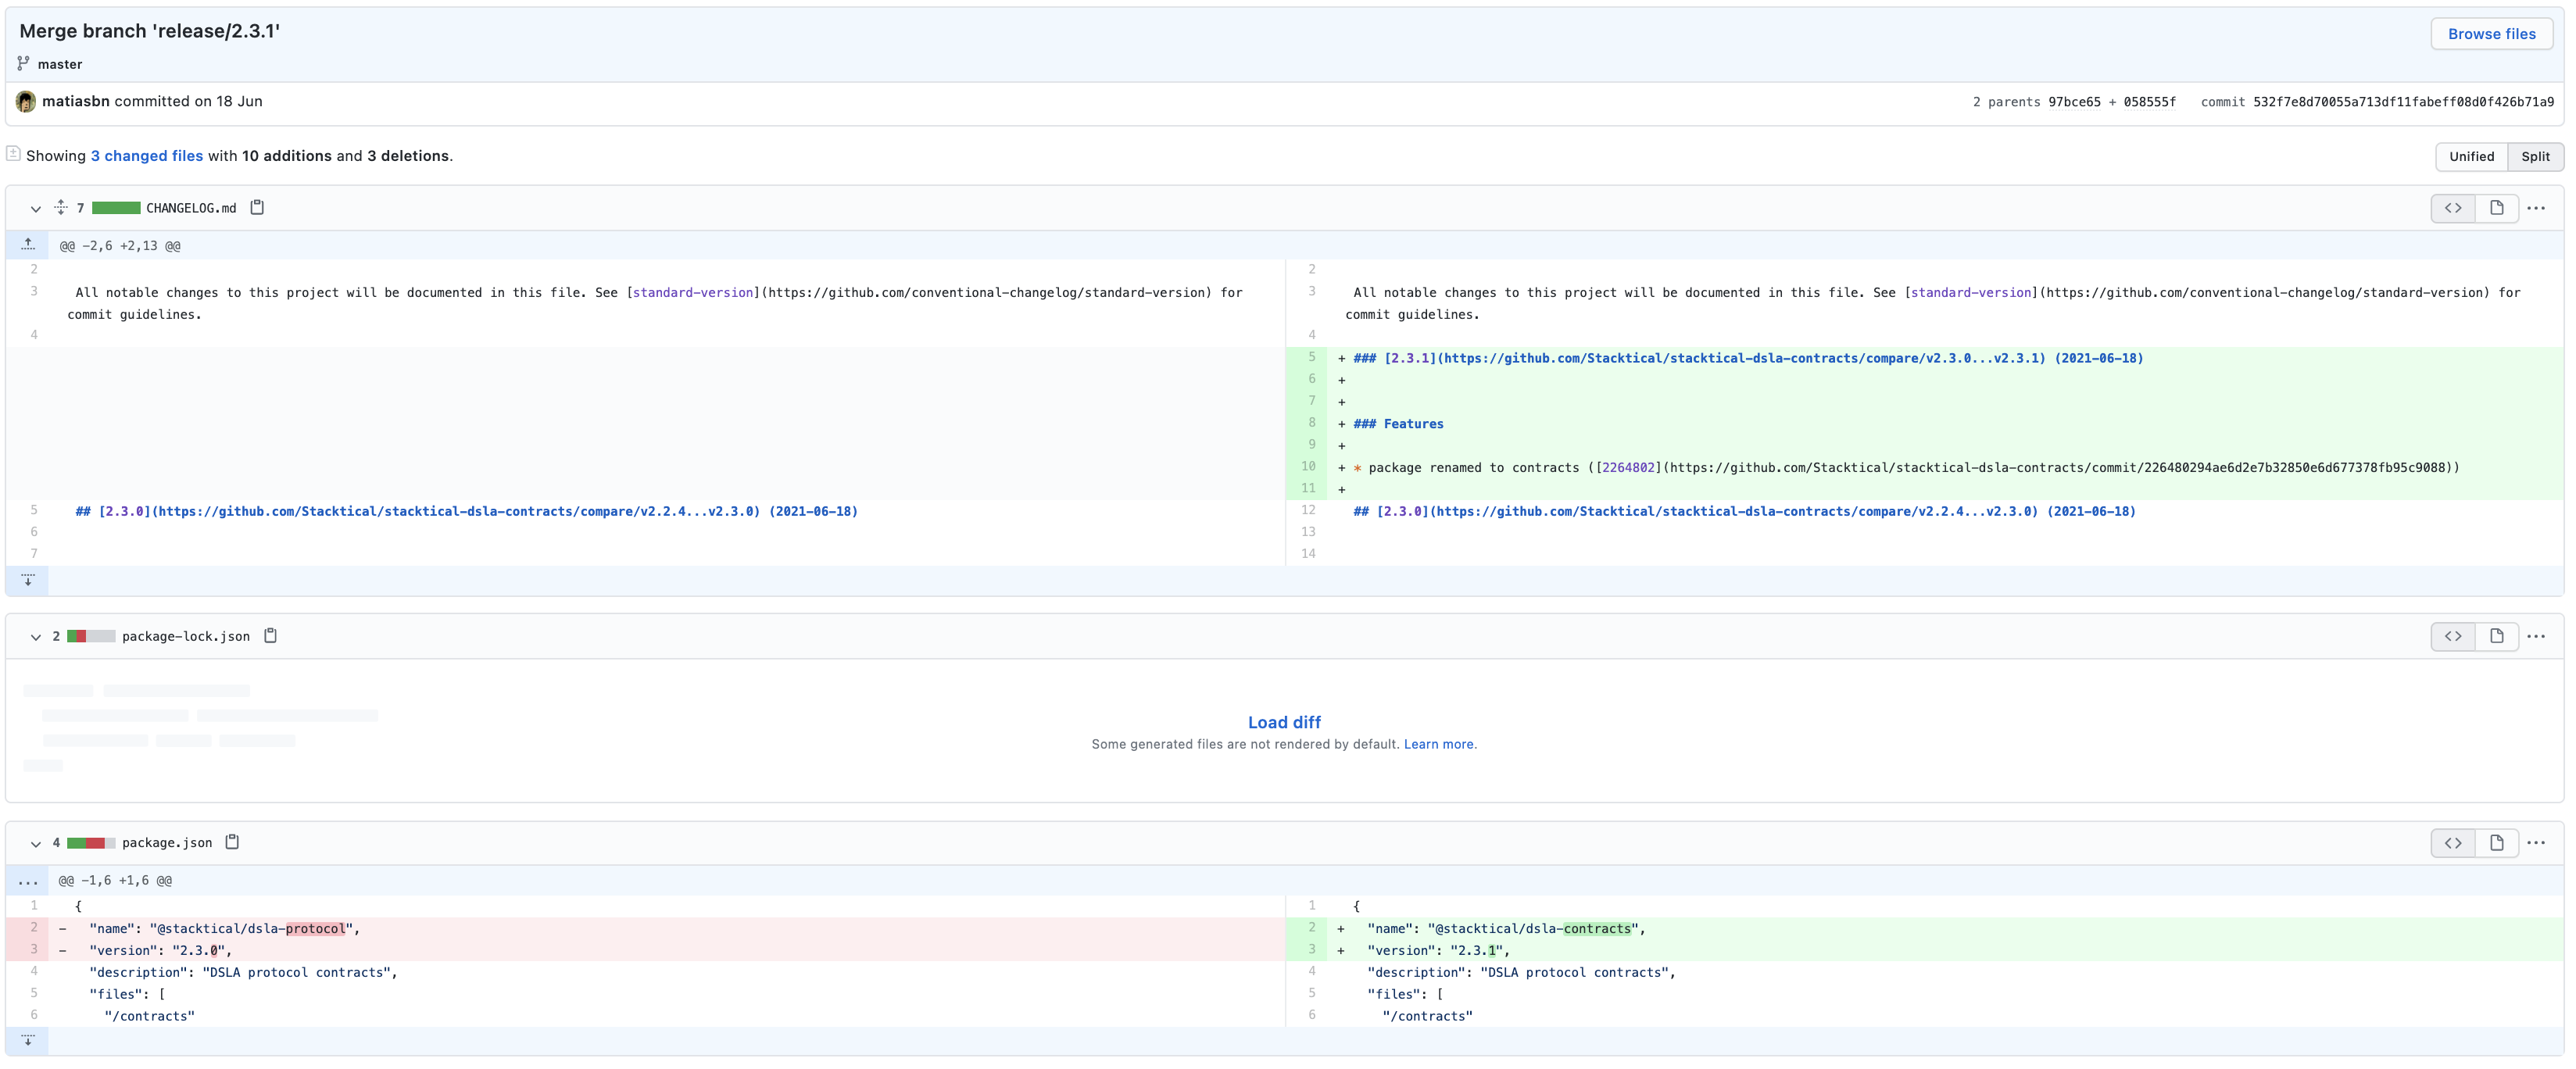Viewport: 2576px width, 1069px height.
Task: Copy CHANGELOG.md file path icon
Action: 257,207
